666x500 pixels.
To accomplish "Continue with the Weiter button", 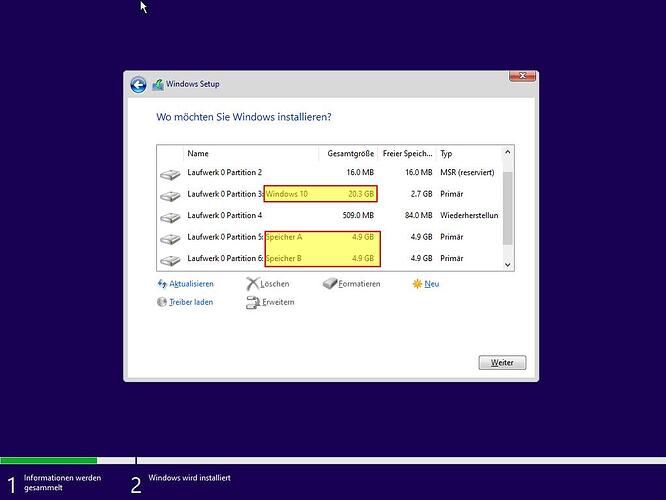I will (x=502, y=362).
